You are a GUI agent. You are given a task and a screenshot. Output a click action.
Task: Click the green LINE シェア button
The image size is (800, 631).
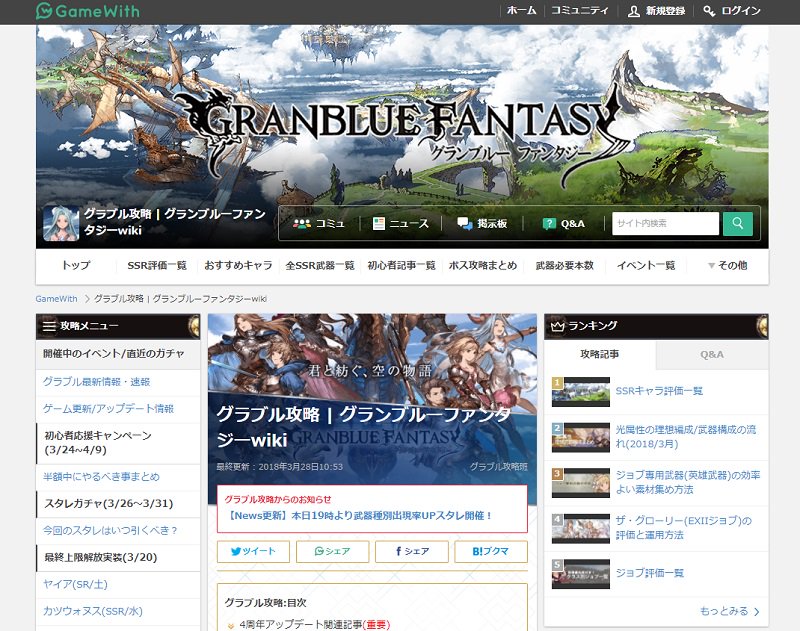click(332, 551)
